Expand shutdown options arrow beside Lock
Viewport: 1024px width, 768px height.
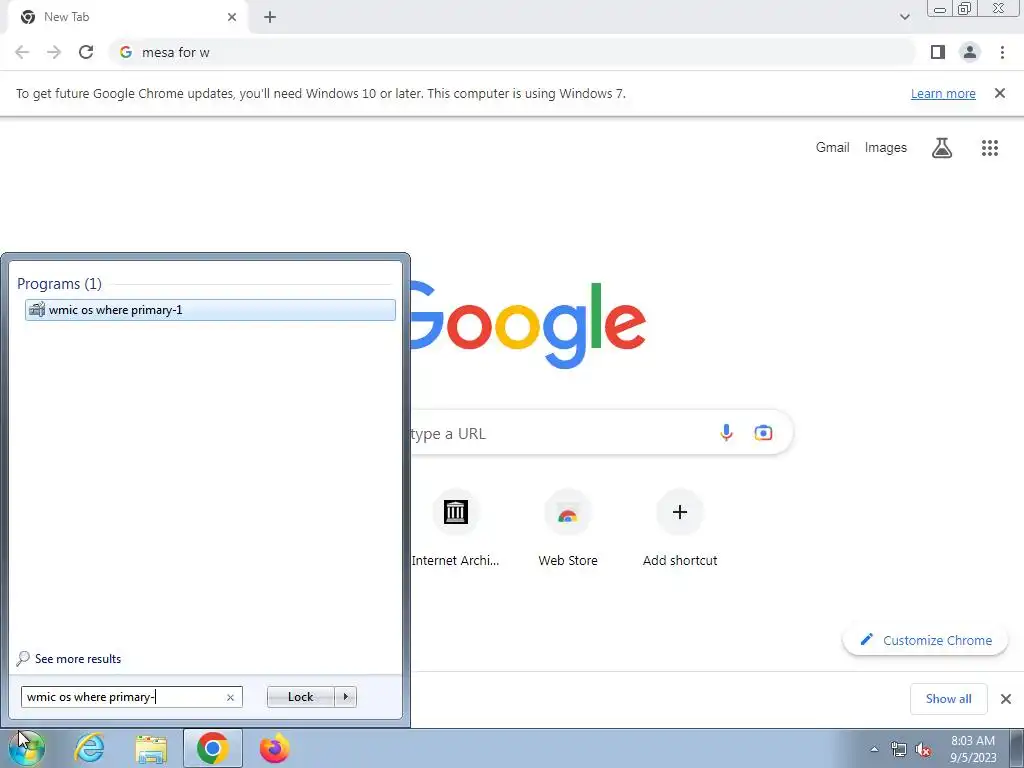pos(345,697)
